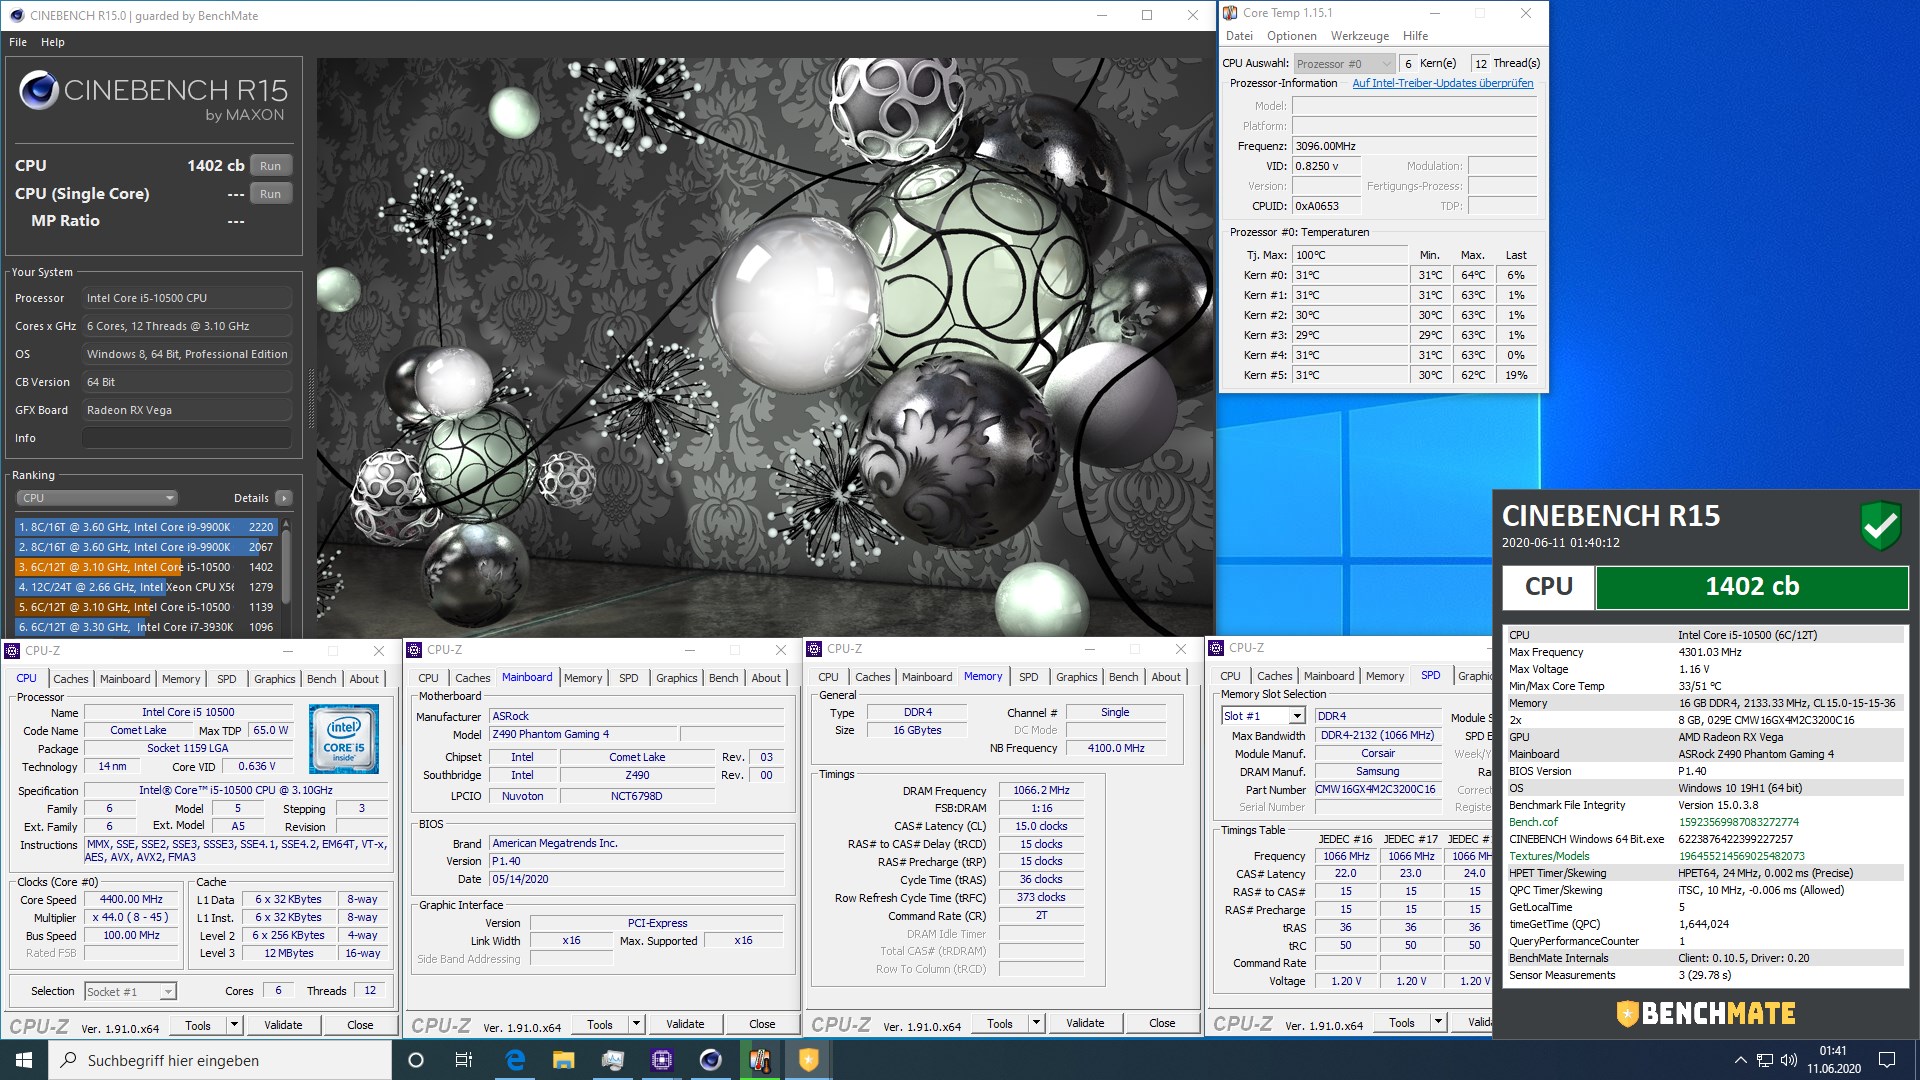Open the CPU ranking type dropdown in Cinebench
The height and width of the screenshot is (1080, 1920).
[97, 498]
